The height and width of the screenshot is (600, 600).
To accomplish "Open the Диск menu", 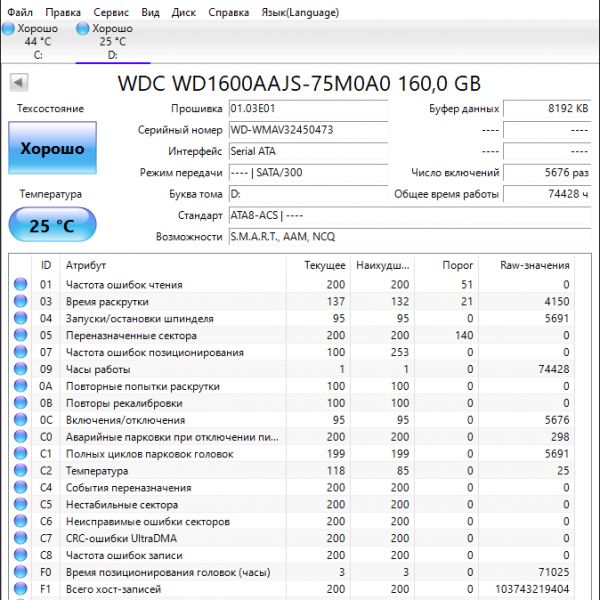I will click(x=184, y=12).
